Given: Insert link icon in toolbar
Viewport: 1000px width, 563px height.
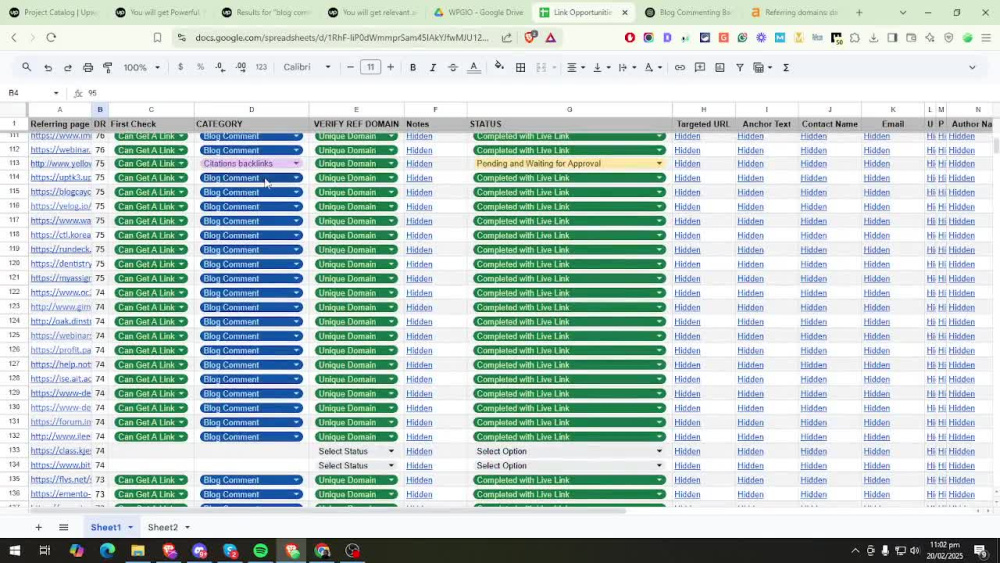Looking at the screenshot, I should (680, 67).
